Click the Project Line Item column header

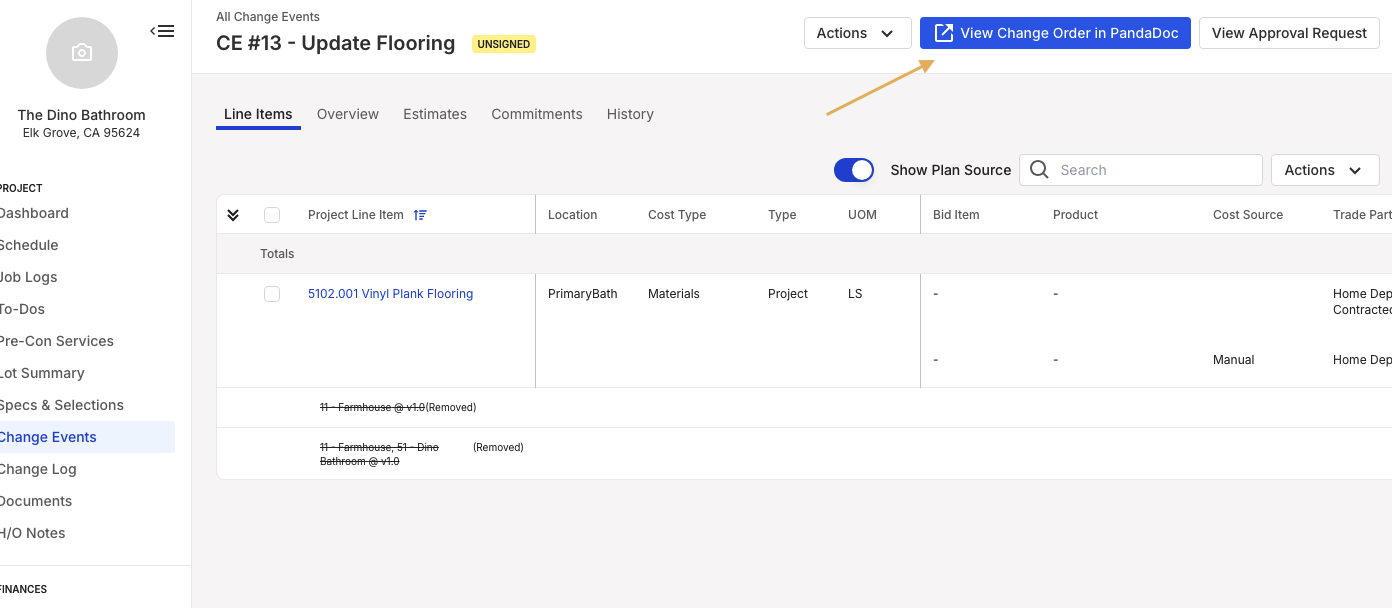(356, 215)
